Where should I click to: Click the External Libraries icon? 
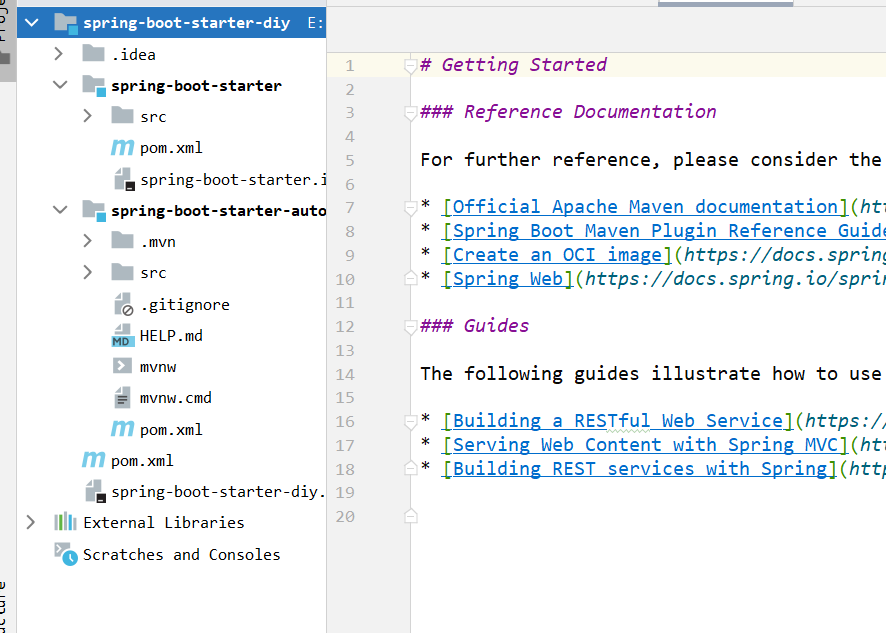click(x=65, y=523)
